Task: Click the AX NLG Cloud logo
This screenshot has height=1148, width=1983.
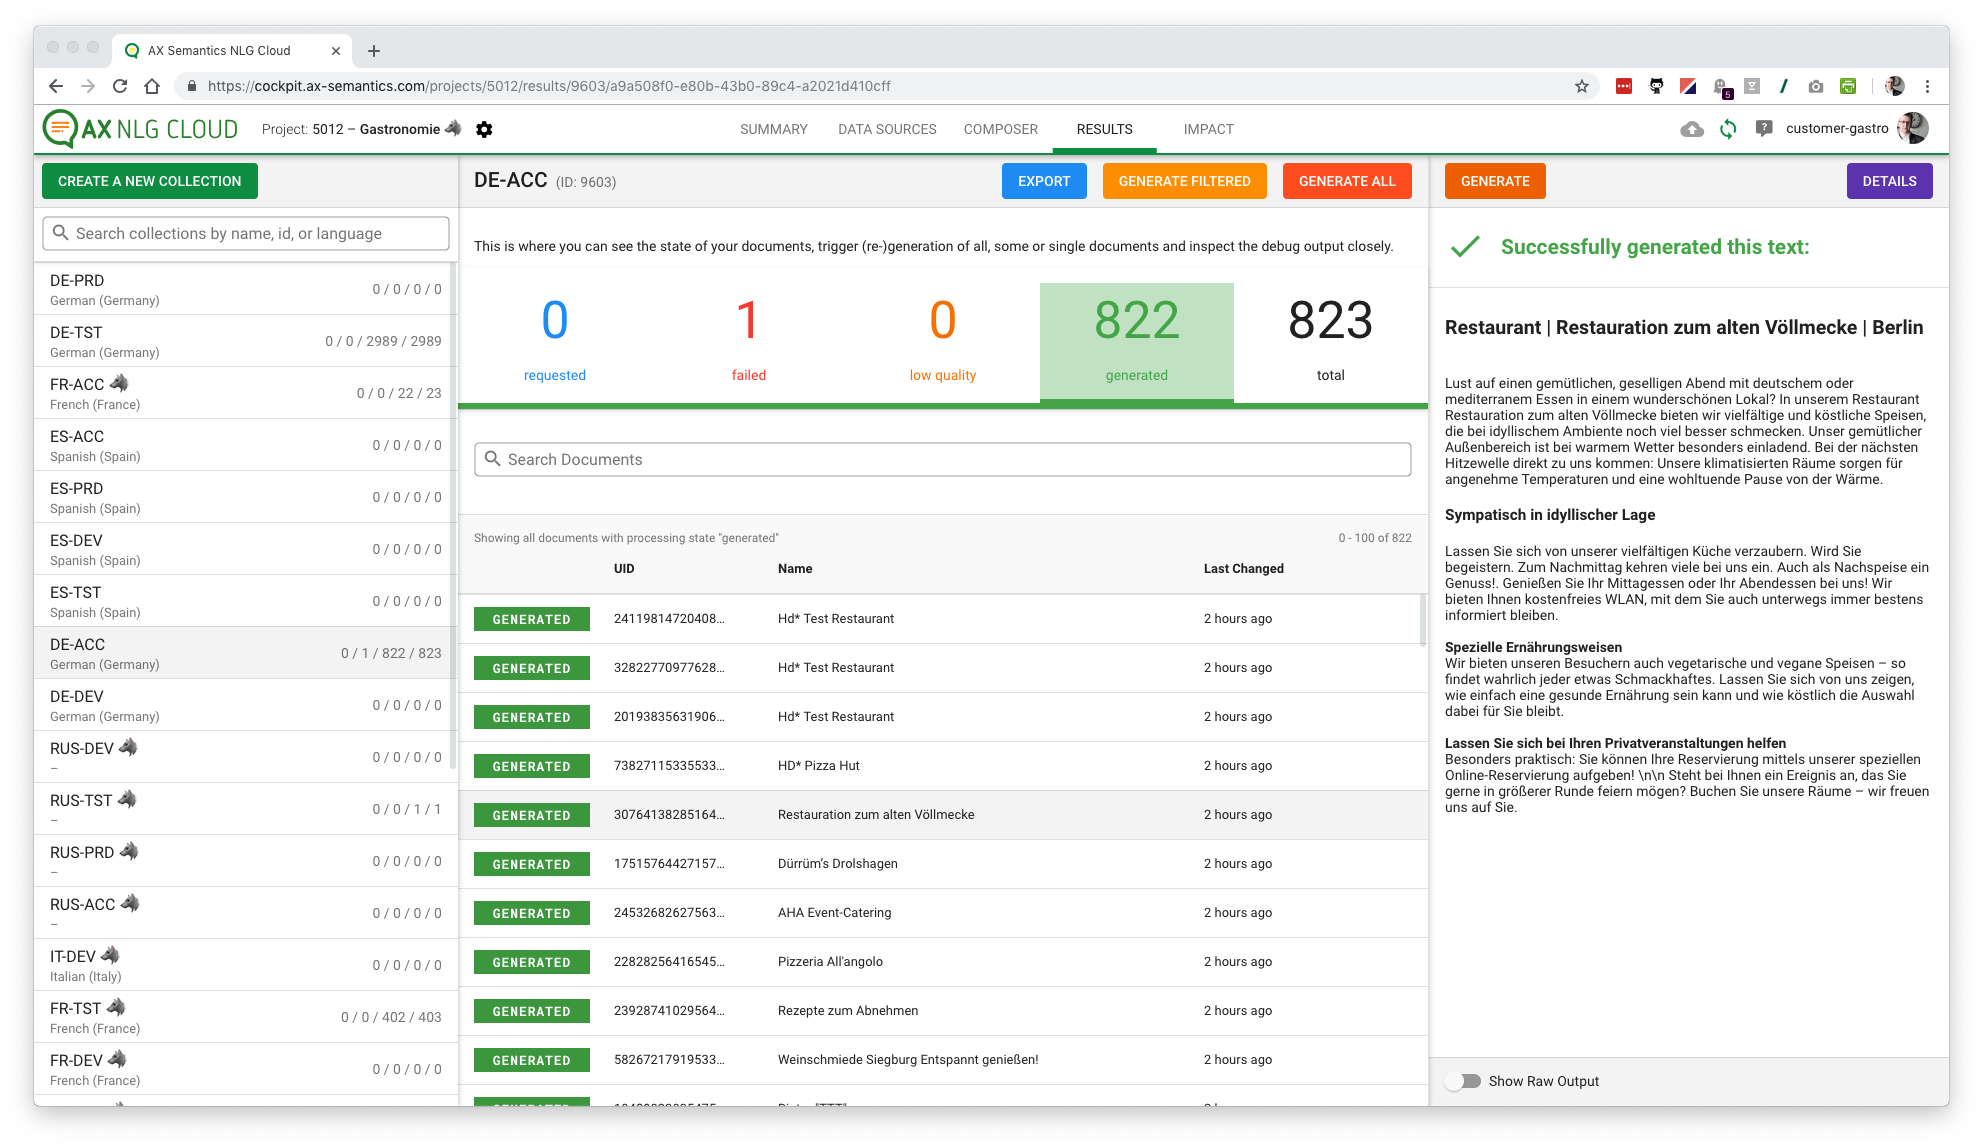Action: point(141,129)
